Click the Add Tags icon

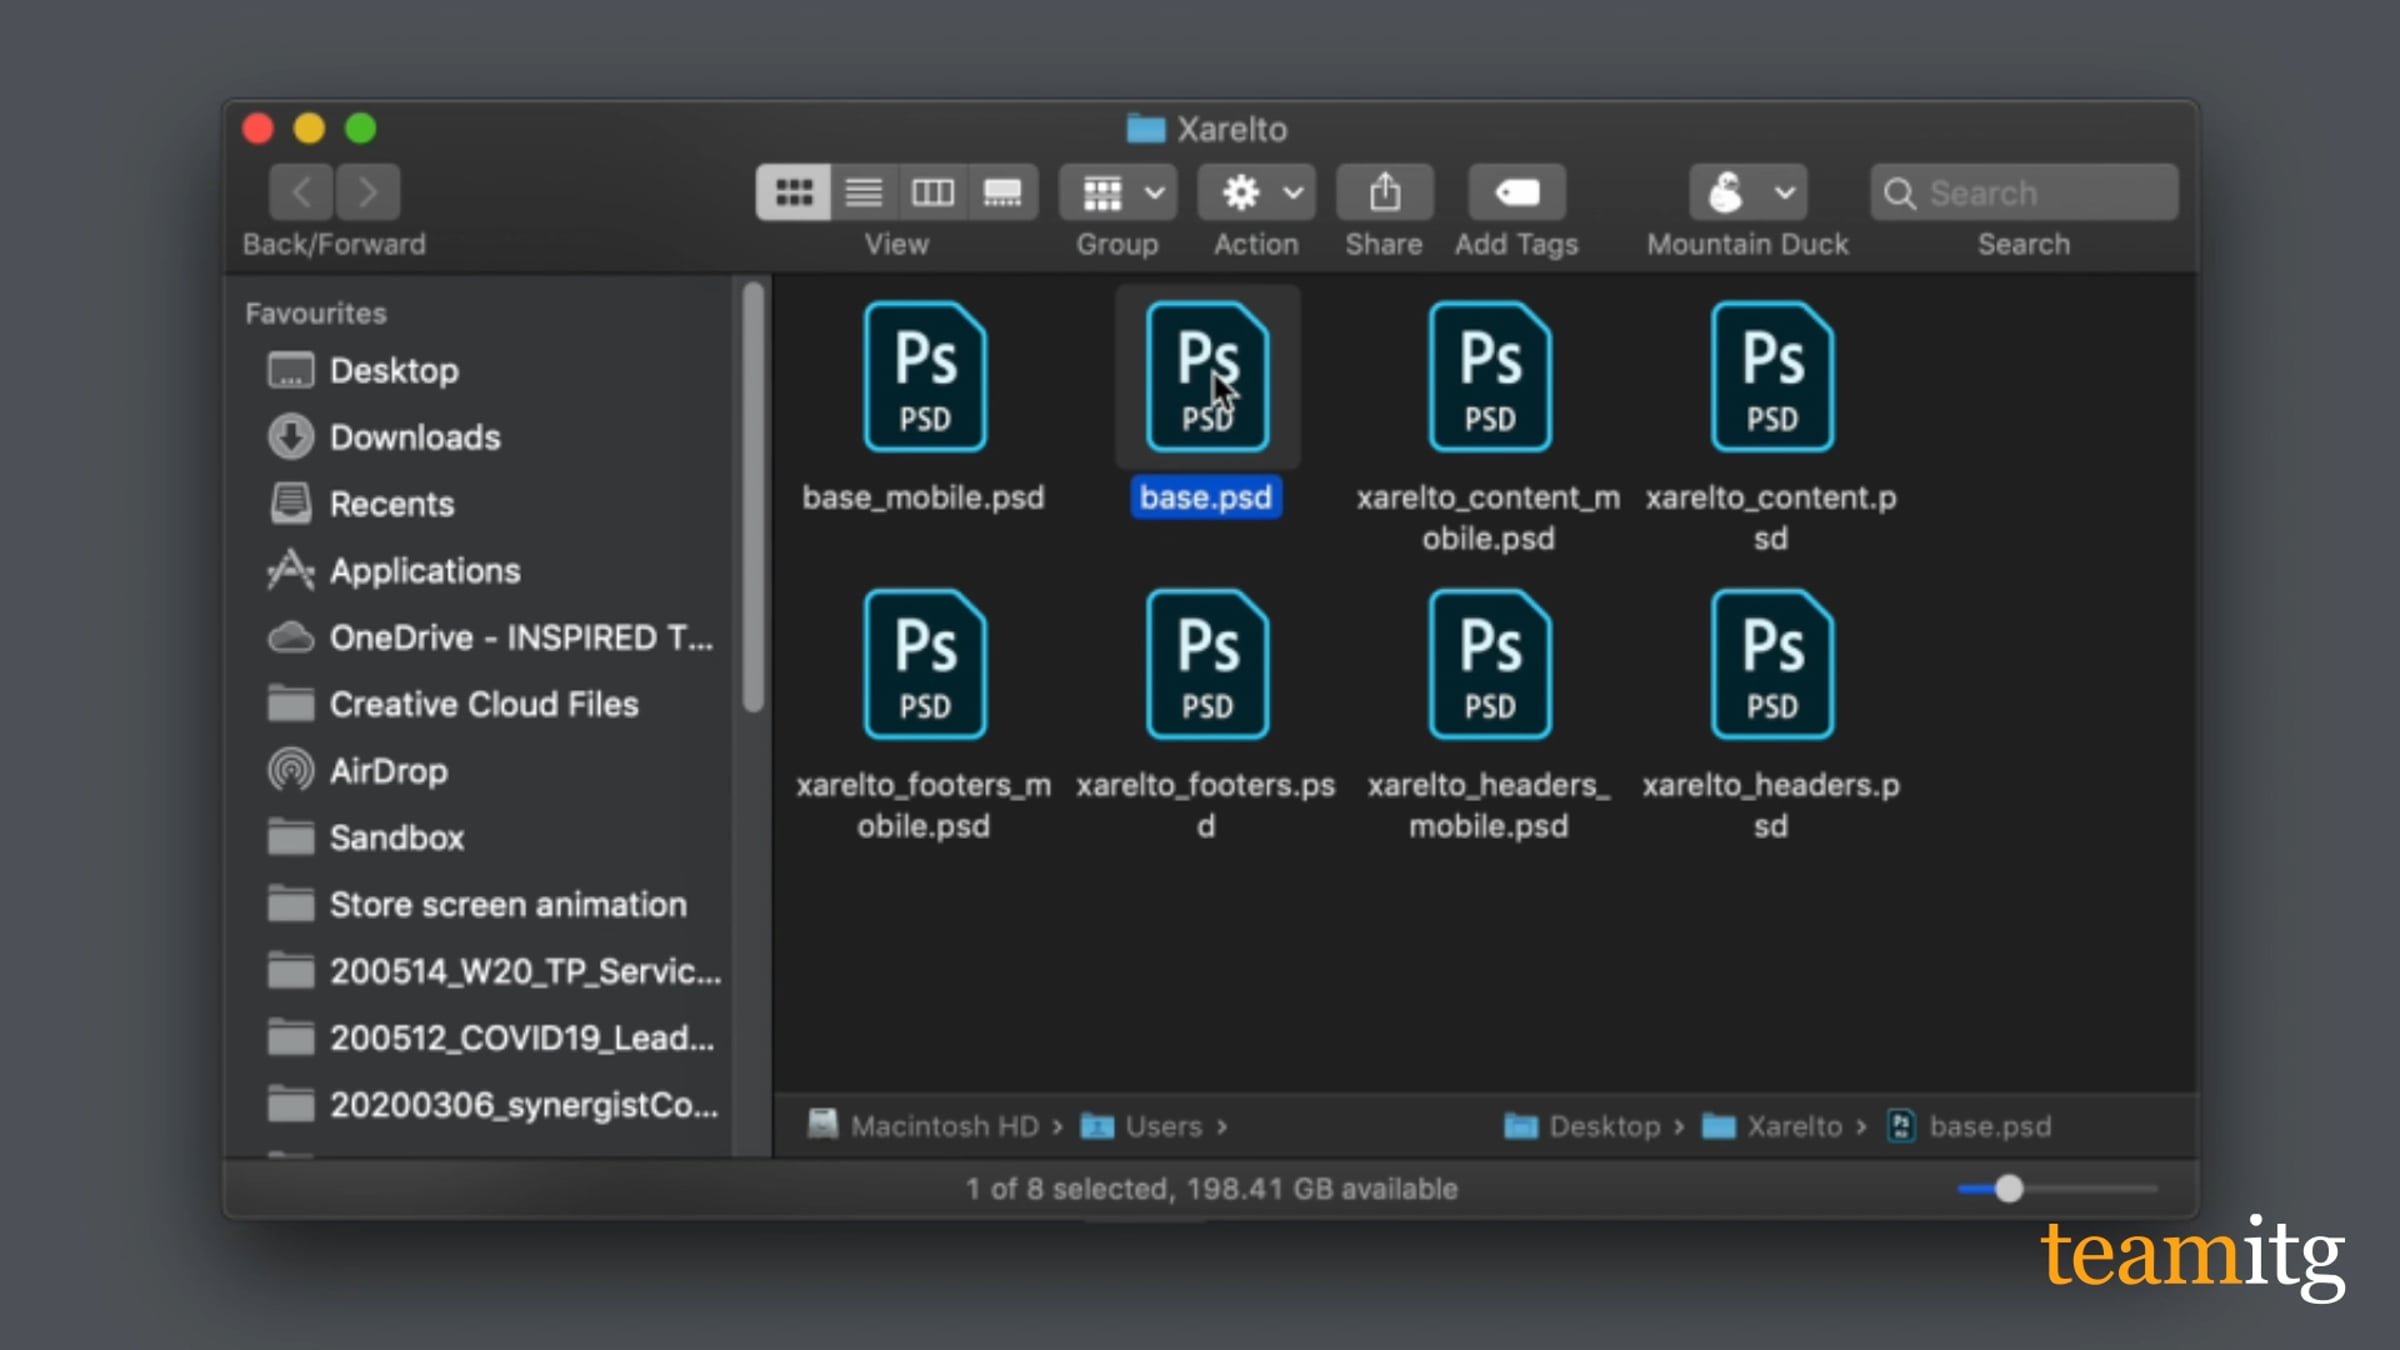(1516, 192)
